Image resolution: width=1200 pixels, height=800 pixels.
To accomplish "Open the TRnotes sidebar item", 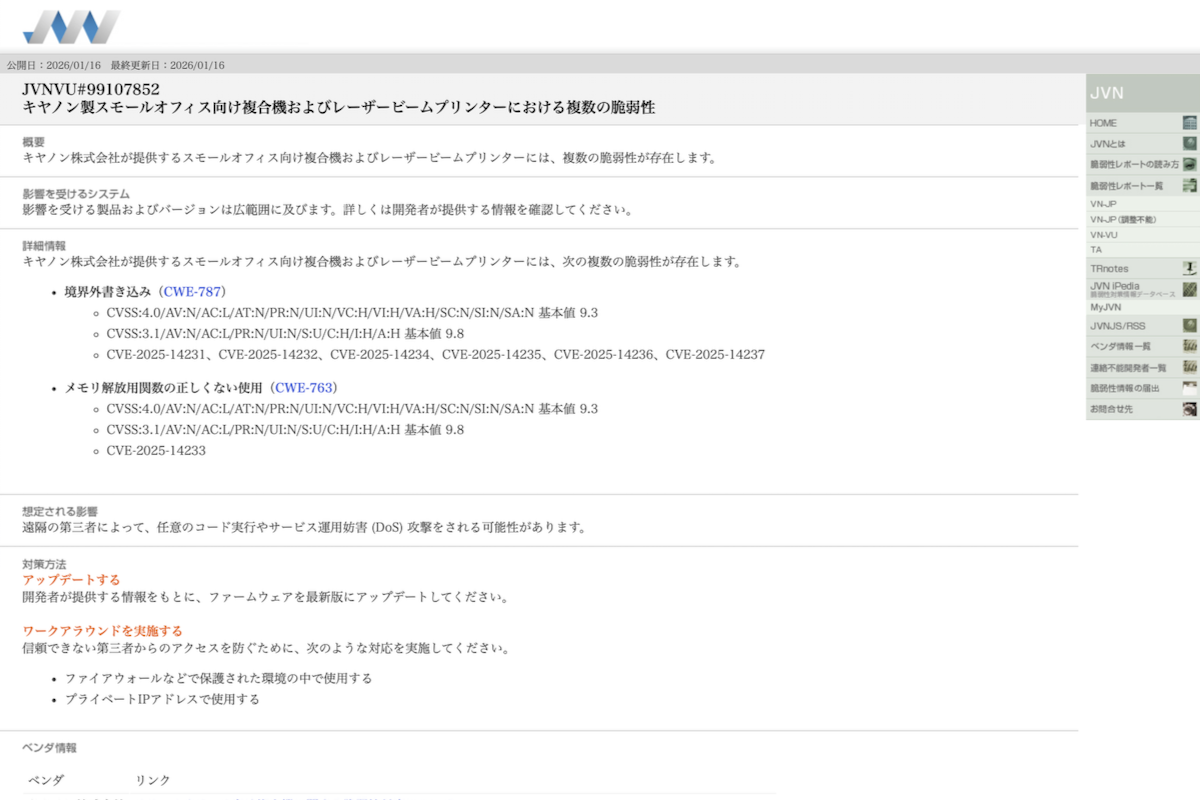I will pyautogui.click(x=1143, y=269).
